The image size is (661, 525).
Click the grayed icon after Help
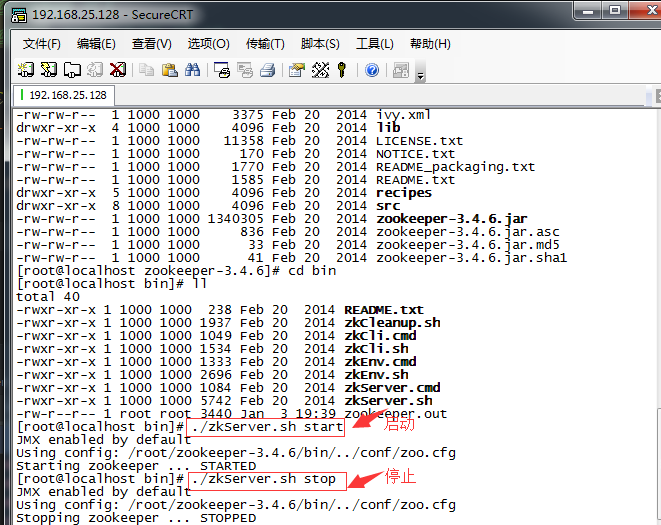tap(400, 70)
